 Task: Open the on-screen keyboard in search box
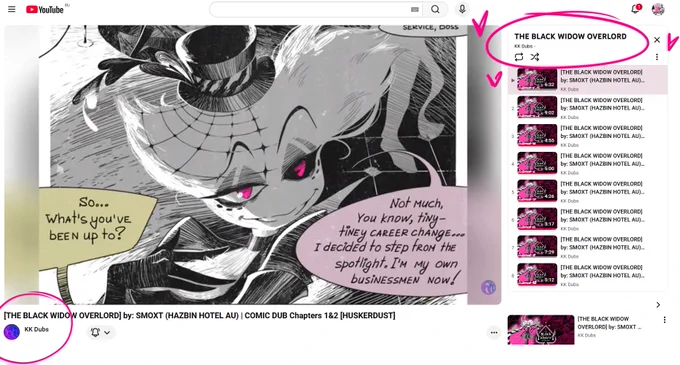coord(415,9)
